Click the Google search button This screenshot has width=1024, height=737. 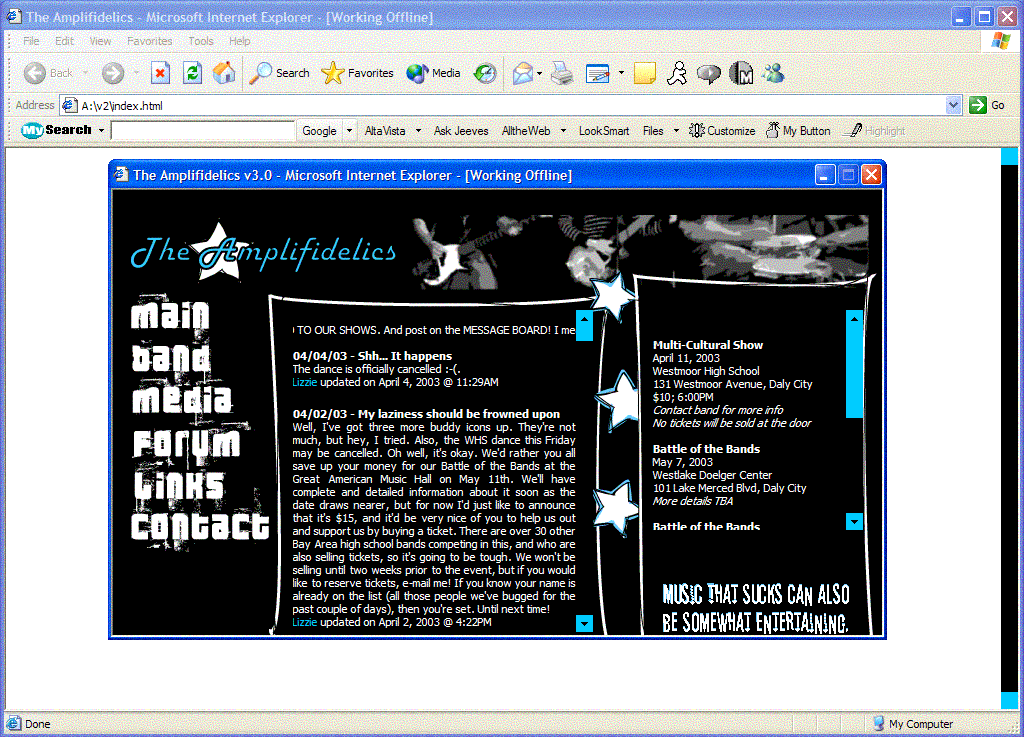pyautogui.click(x=319, y=131)
